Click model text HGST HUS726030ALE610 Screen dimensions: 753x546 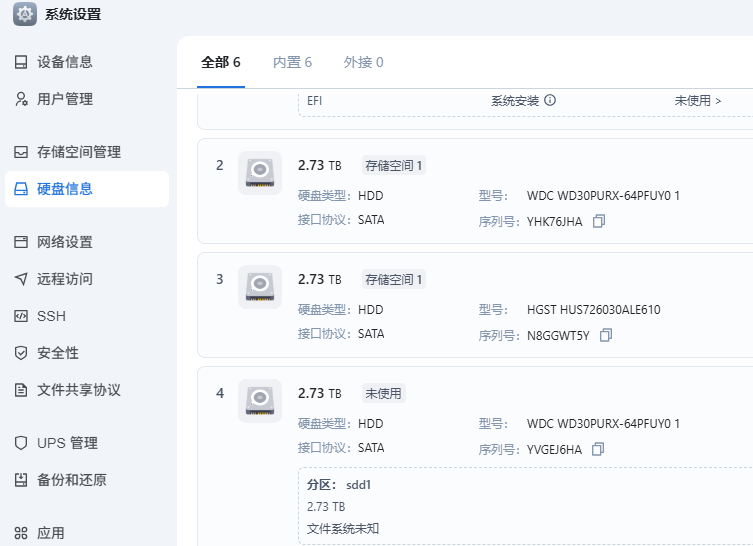pyautogui.click(x=594, y=310)
